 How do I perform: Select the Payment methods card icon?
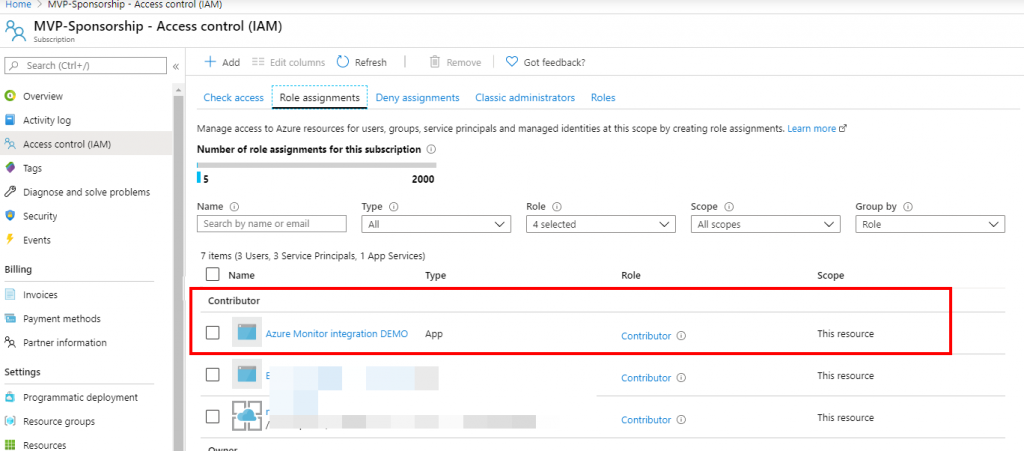pos(10,319)
